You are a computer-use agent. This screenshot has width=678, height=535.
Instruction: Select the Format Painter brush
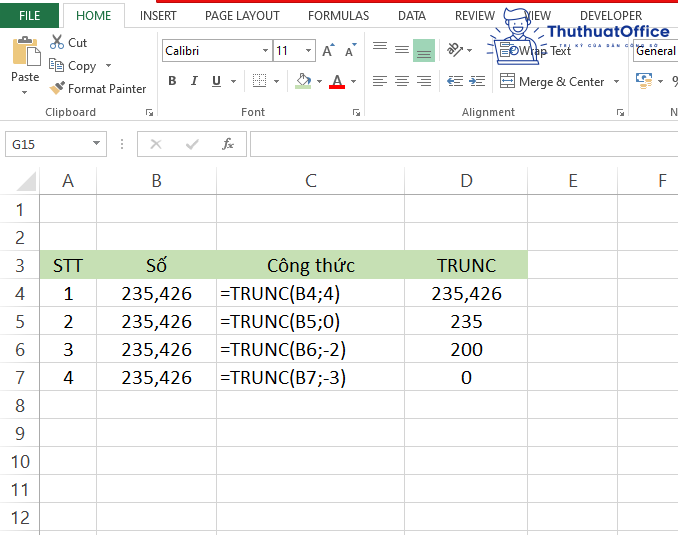[57, 88]
